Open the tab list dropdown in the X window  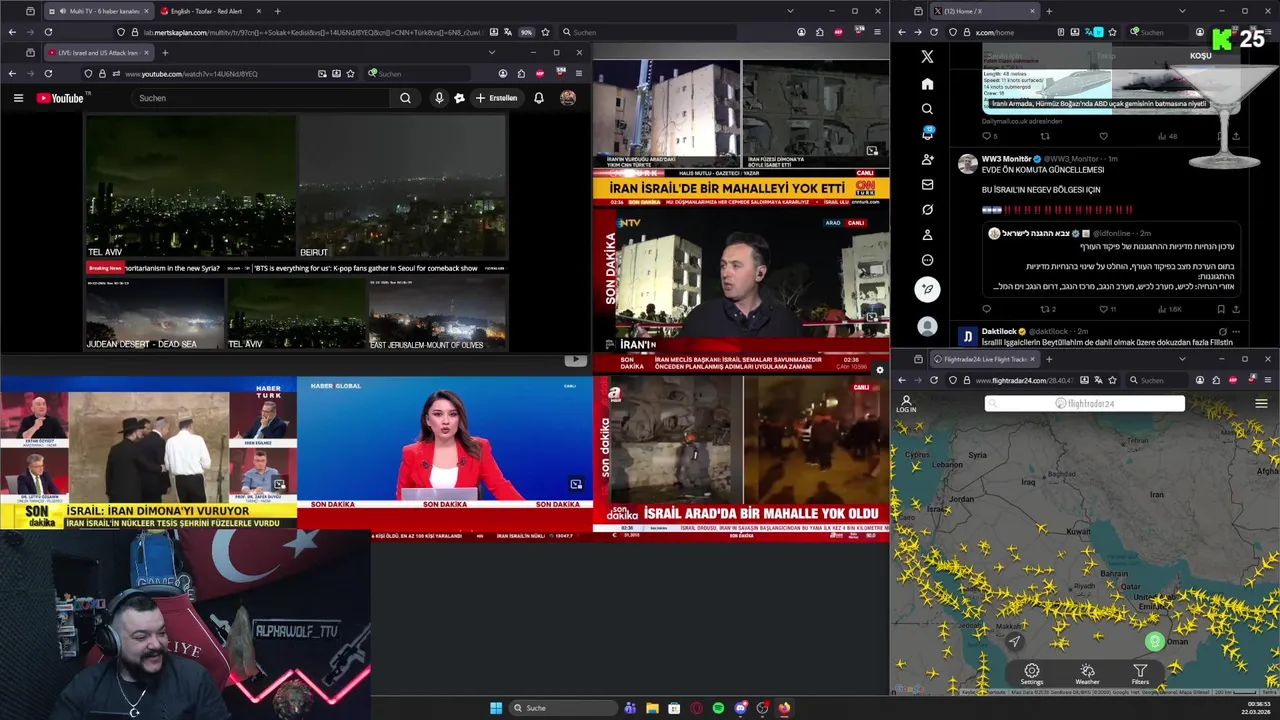[x=1182, y=11]
